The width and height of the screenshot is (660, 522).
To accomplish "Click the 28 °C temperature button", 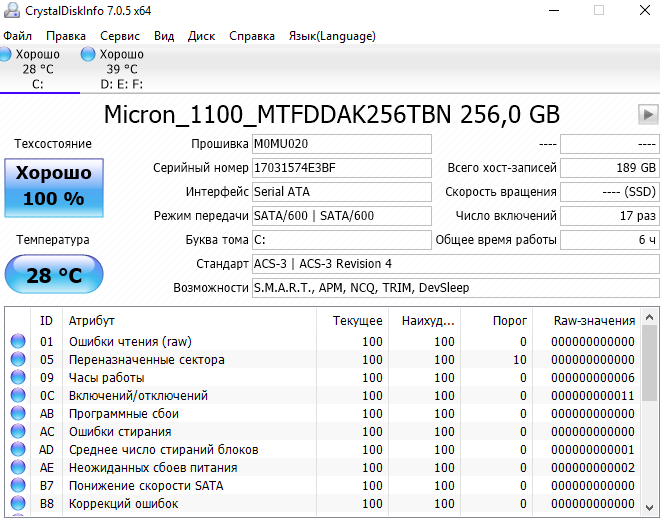I will coord(54,274).
